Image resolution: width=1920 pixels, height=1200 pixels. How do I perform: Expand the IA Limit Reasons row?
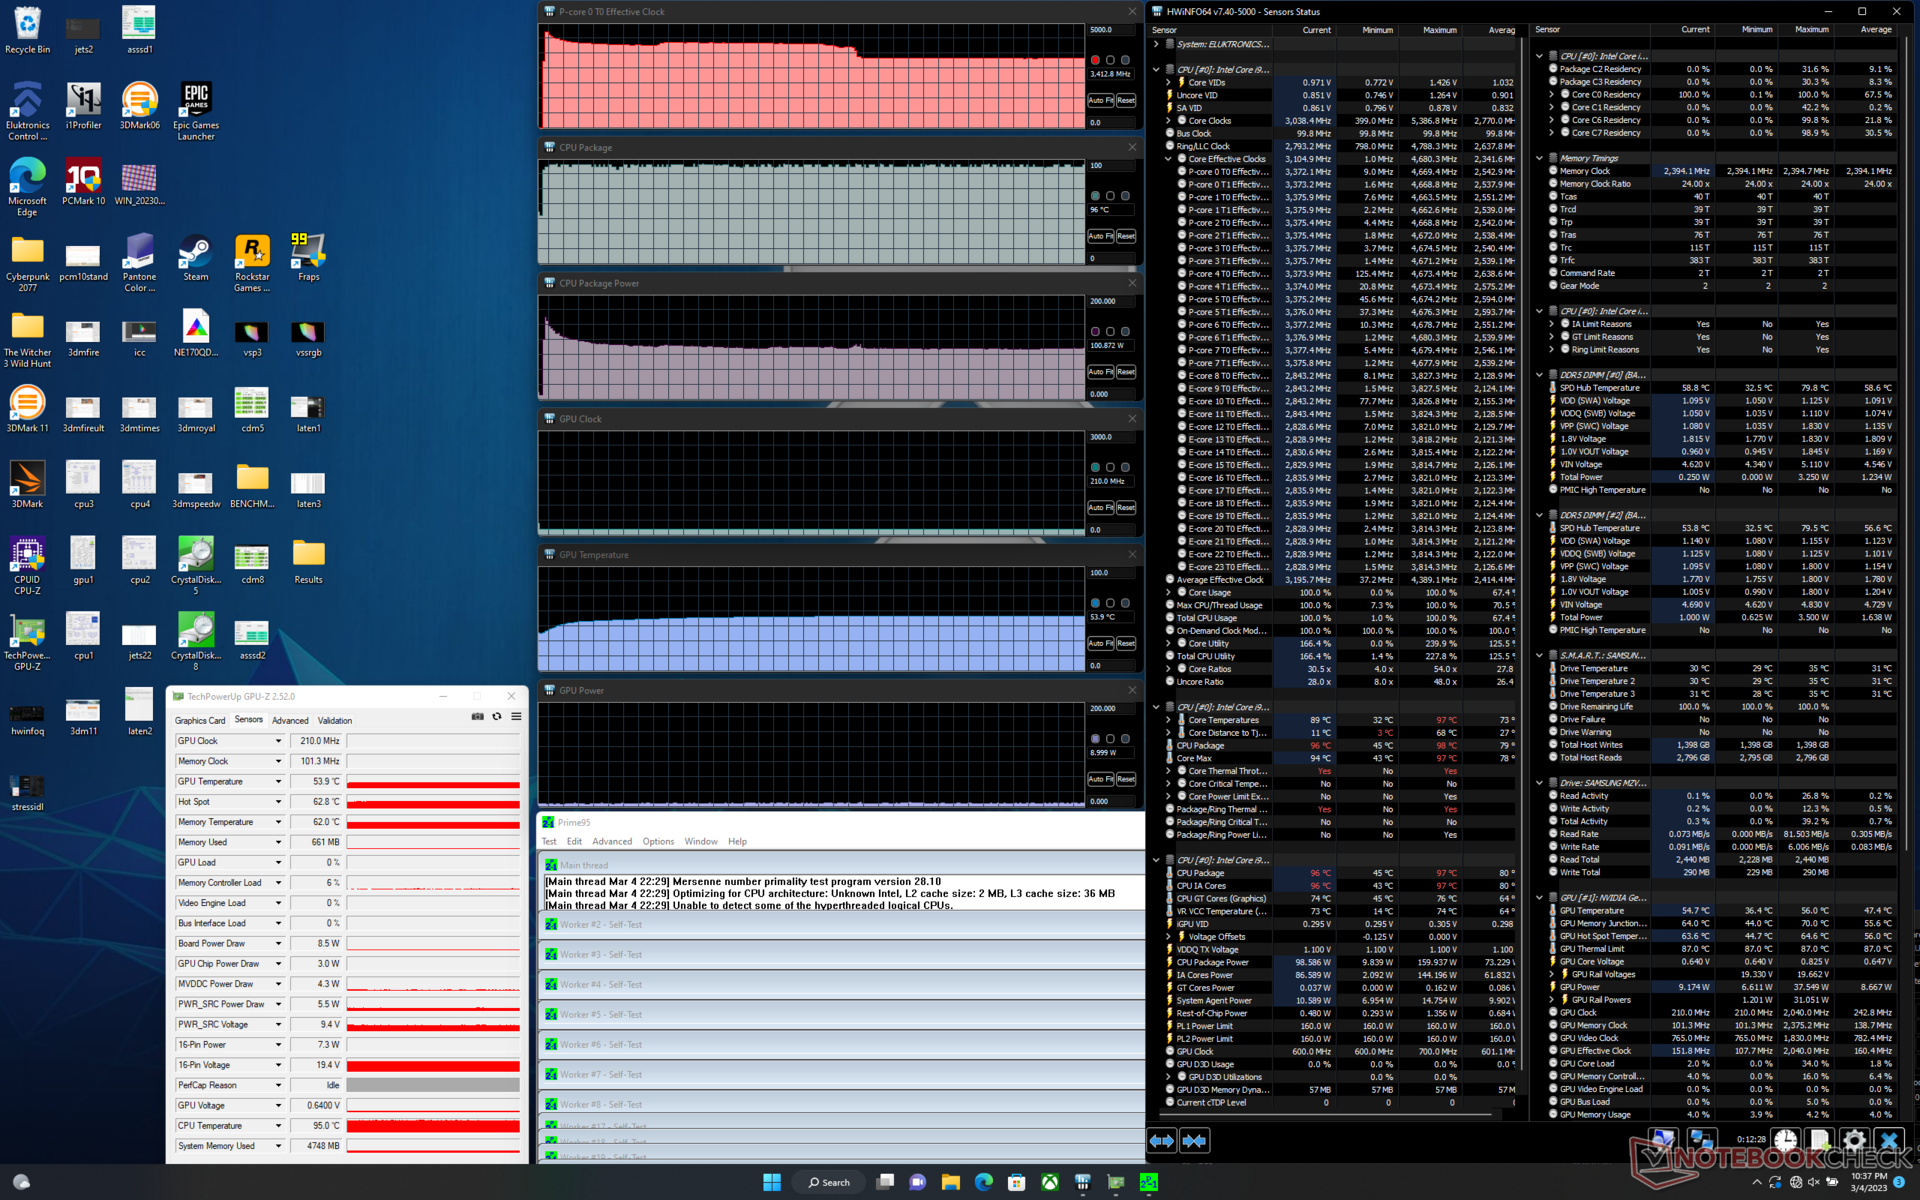tap(1552, 324)
